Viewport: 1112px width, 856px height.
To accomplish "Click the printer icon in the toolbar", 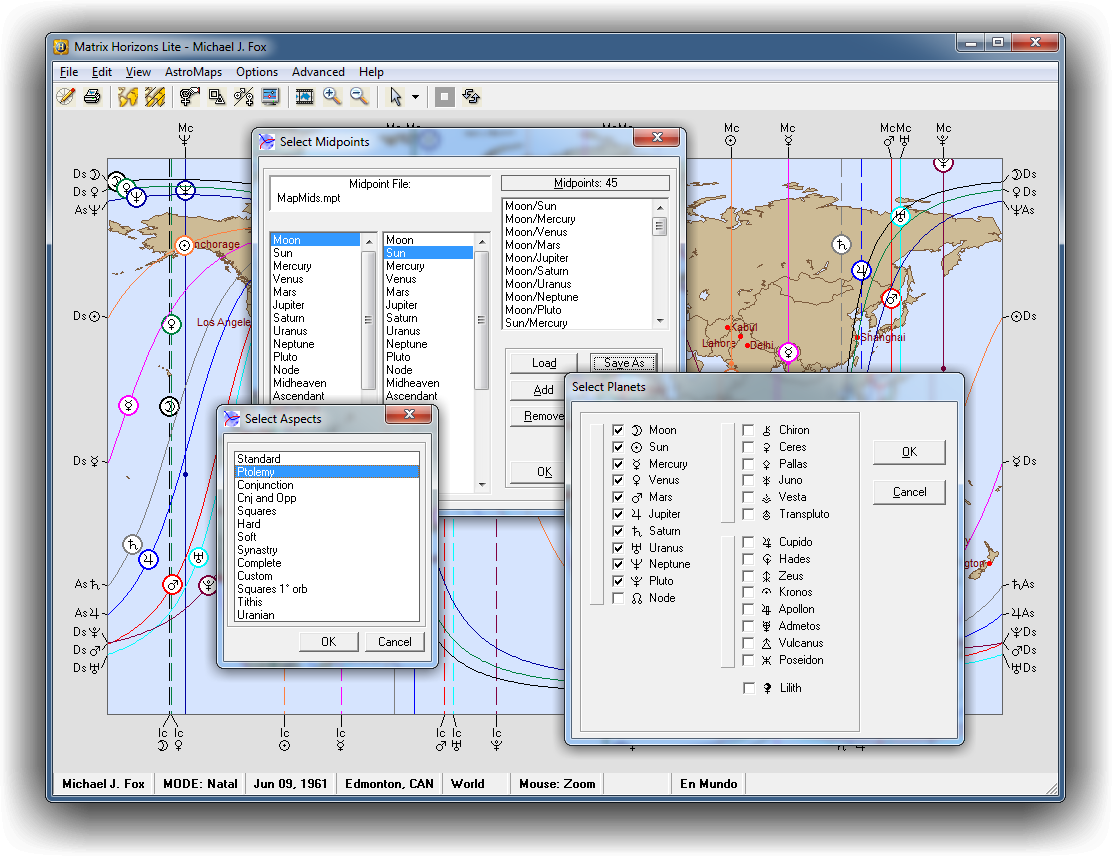I will tap(92, 97).
